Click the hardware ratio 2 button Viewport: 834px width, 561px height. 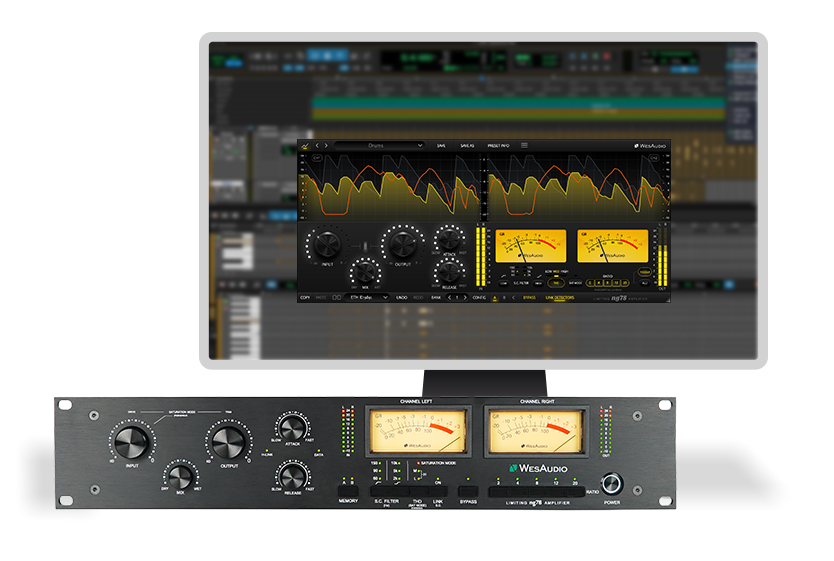tap(498, 491)
